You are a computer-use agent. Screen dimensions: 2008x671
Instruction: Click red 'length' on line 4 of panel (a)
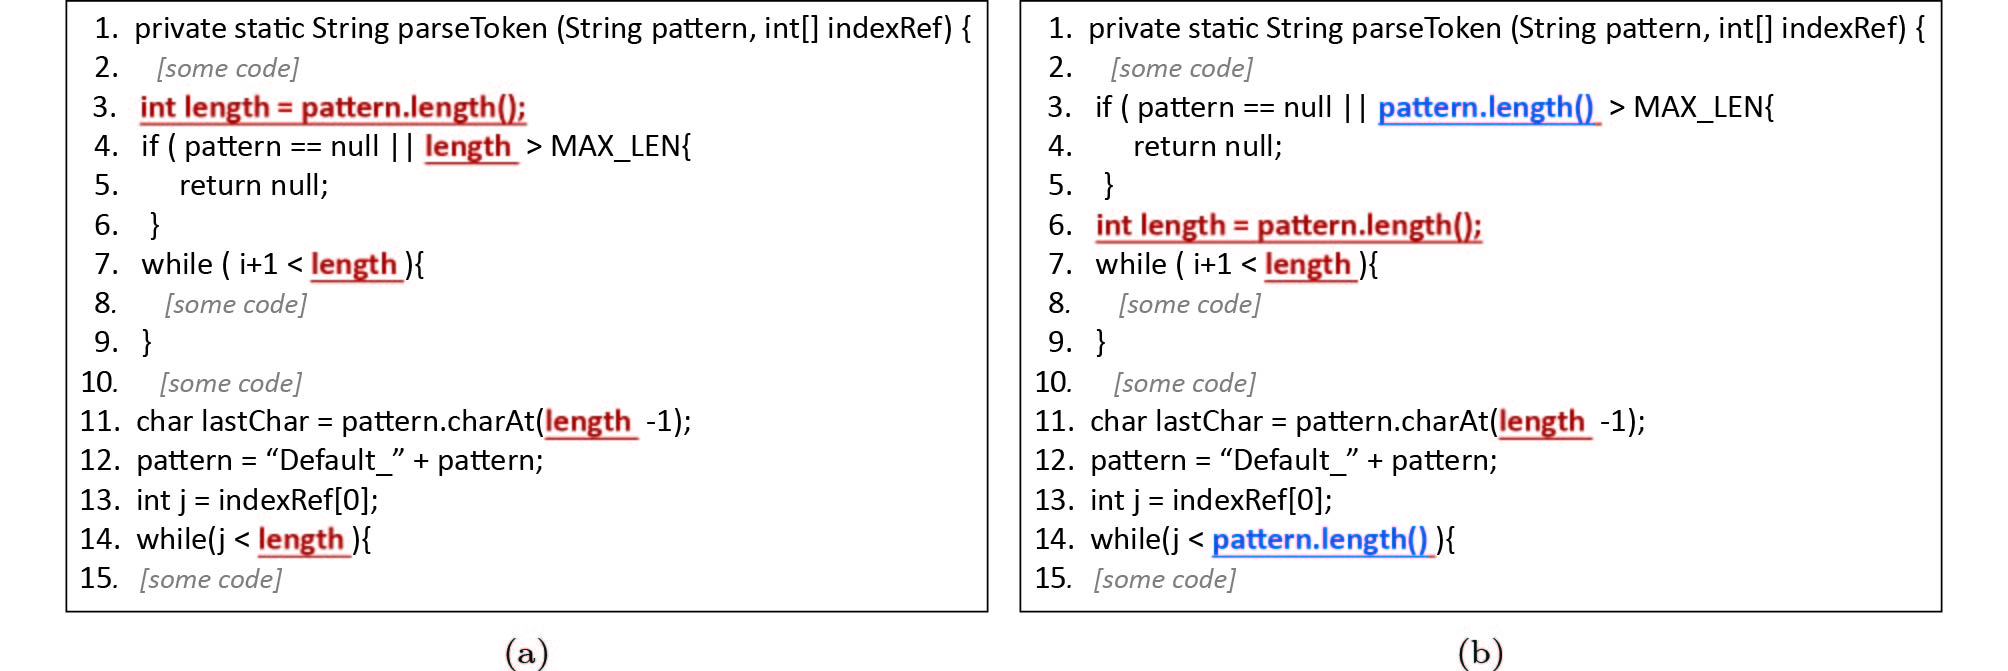tap(468, 147)
